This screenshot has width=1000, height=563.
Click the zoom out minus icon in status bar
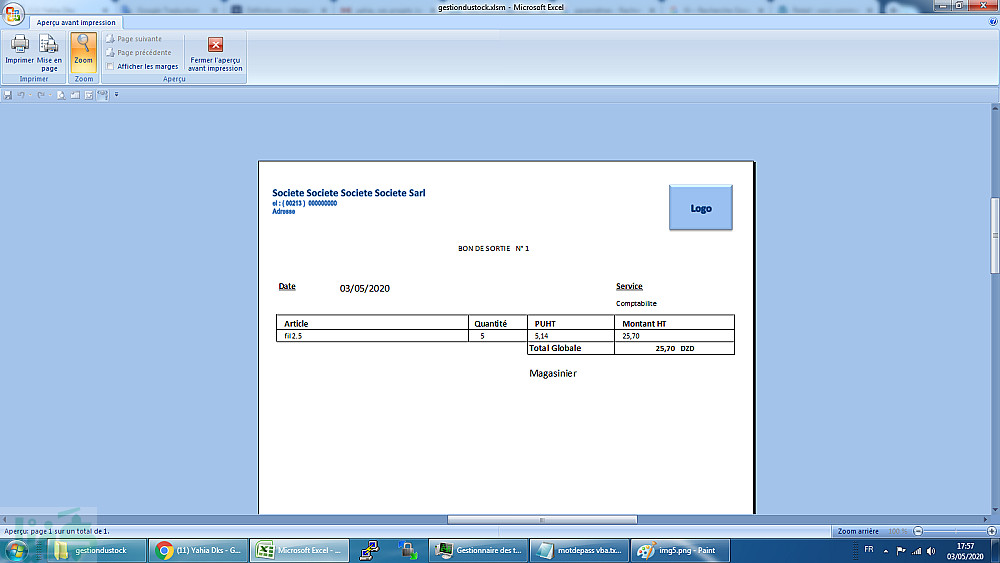pyautogui.click(x=918, y=531)
